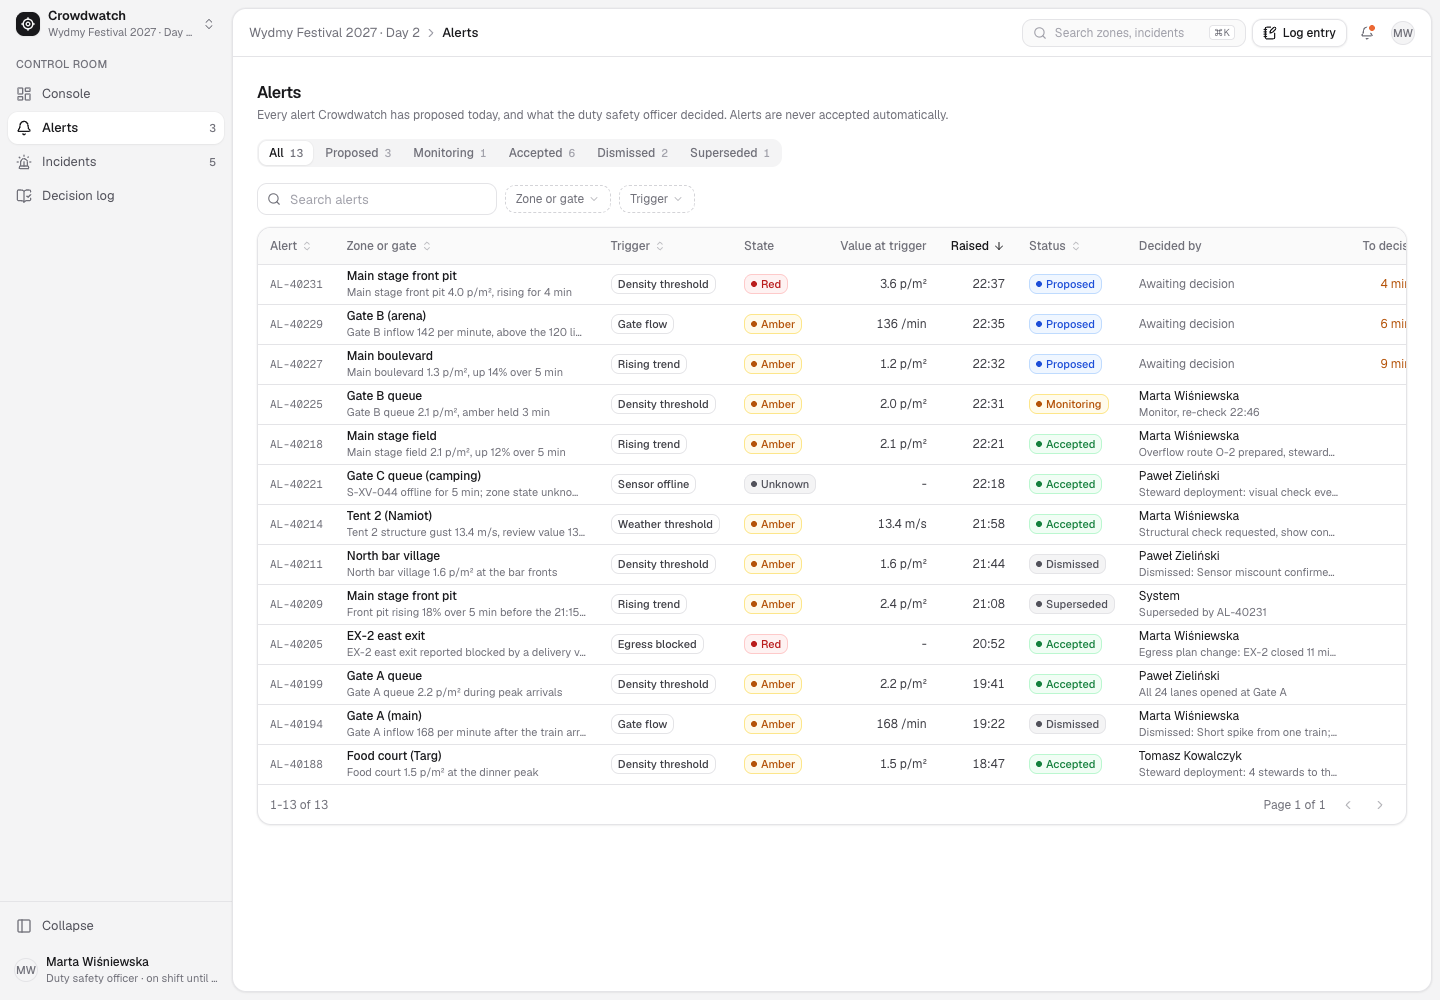Image resolution: width=1440 pixels, height=1000 pixels.
Task: Click the Collapse sidebar panel icon
Action: point(24,926)
